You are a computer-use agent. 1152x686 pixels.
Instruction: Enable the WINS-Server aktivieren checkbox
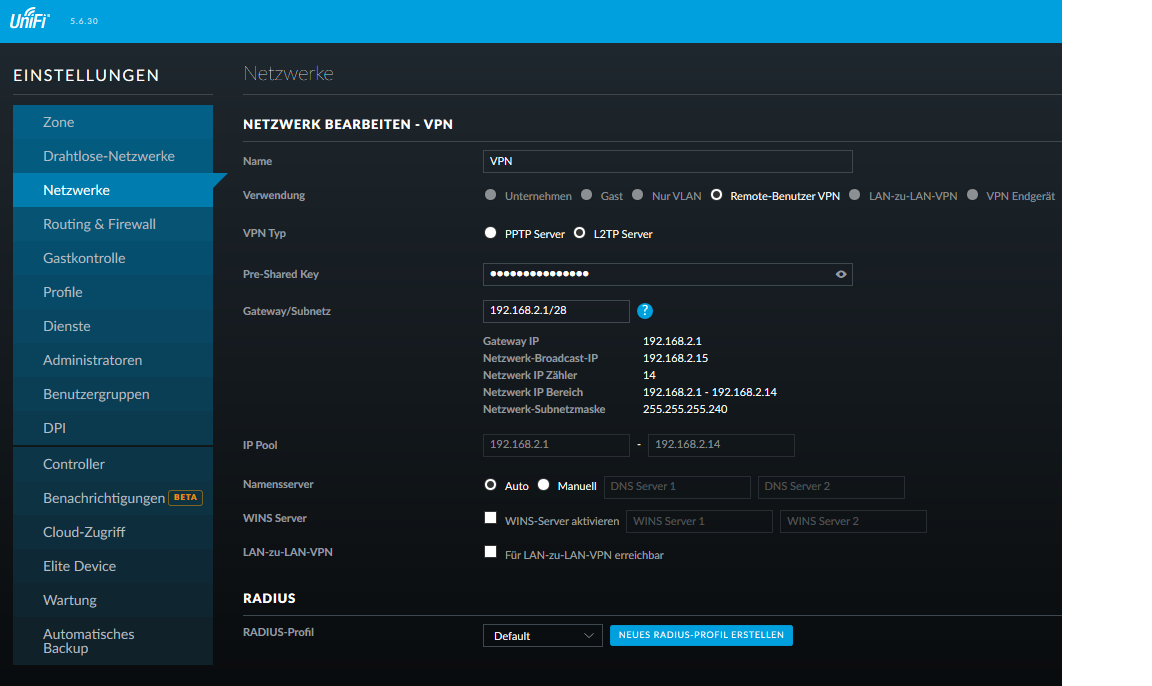490,518
